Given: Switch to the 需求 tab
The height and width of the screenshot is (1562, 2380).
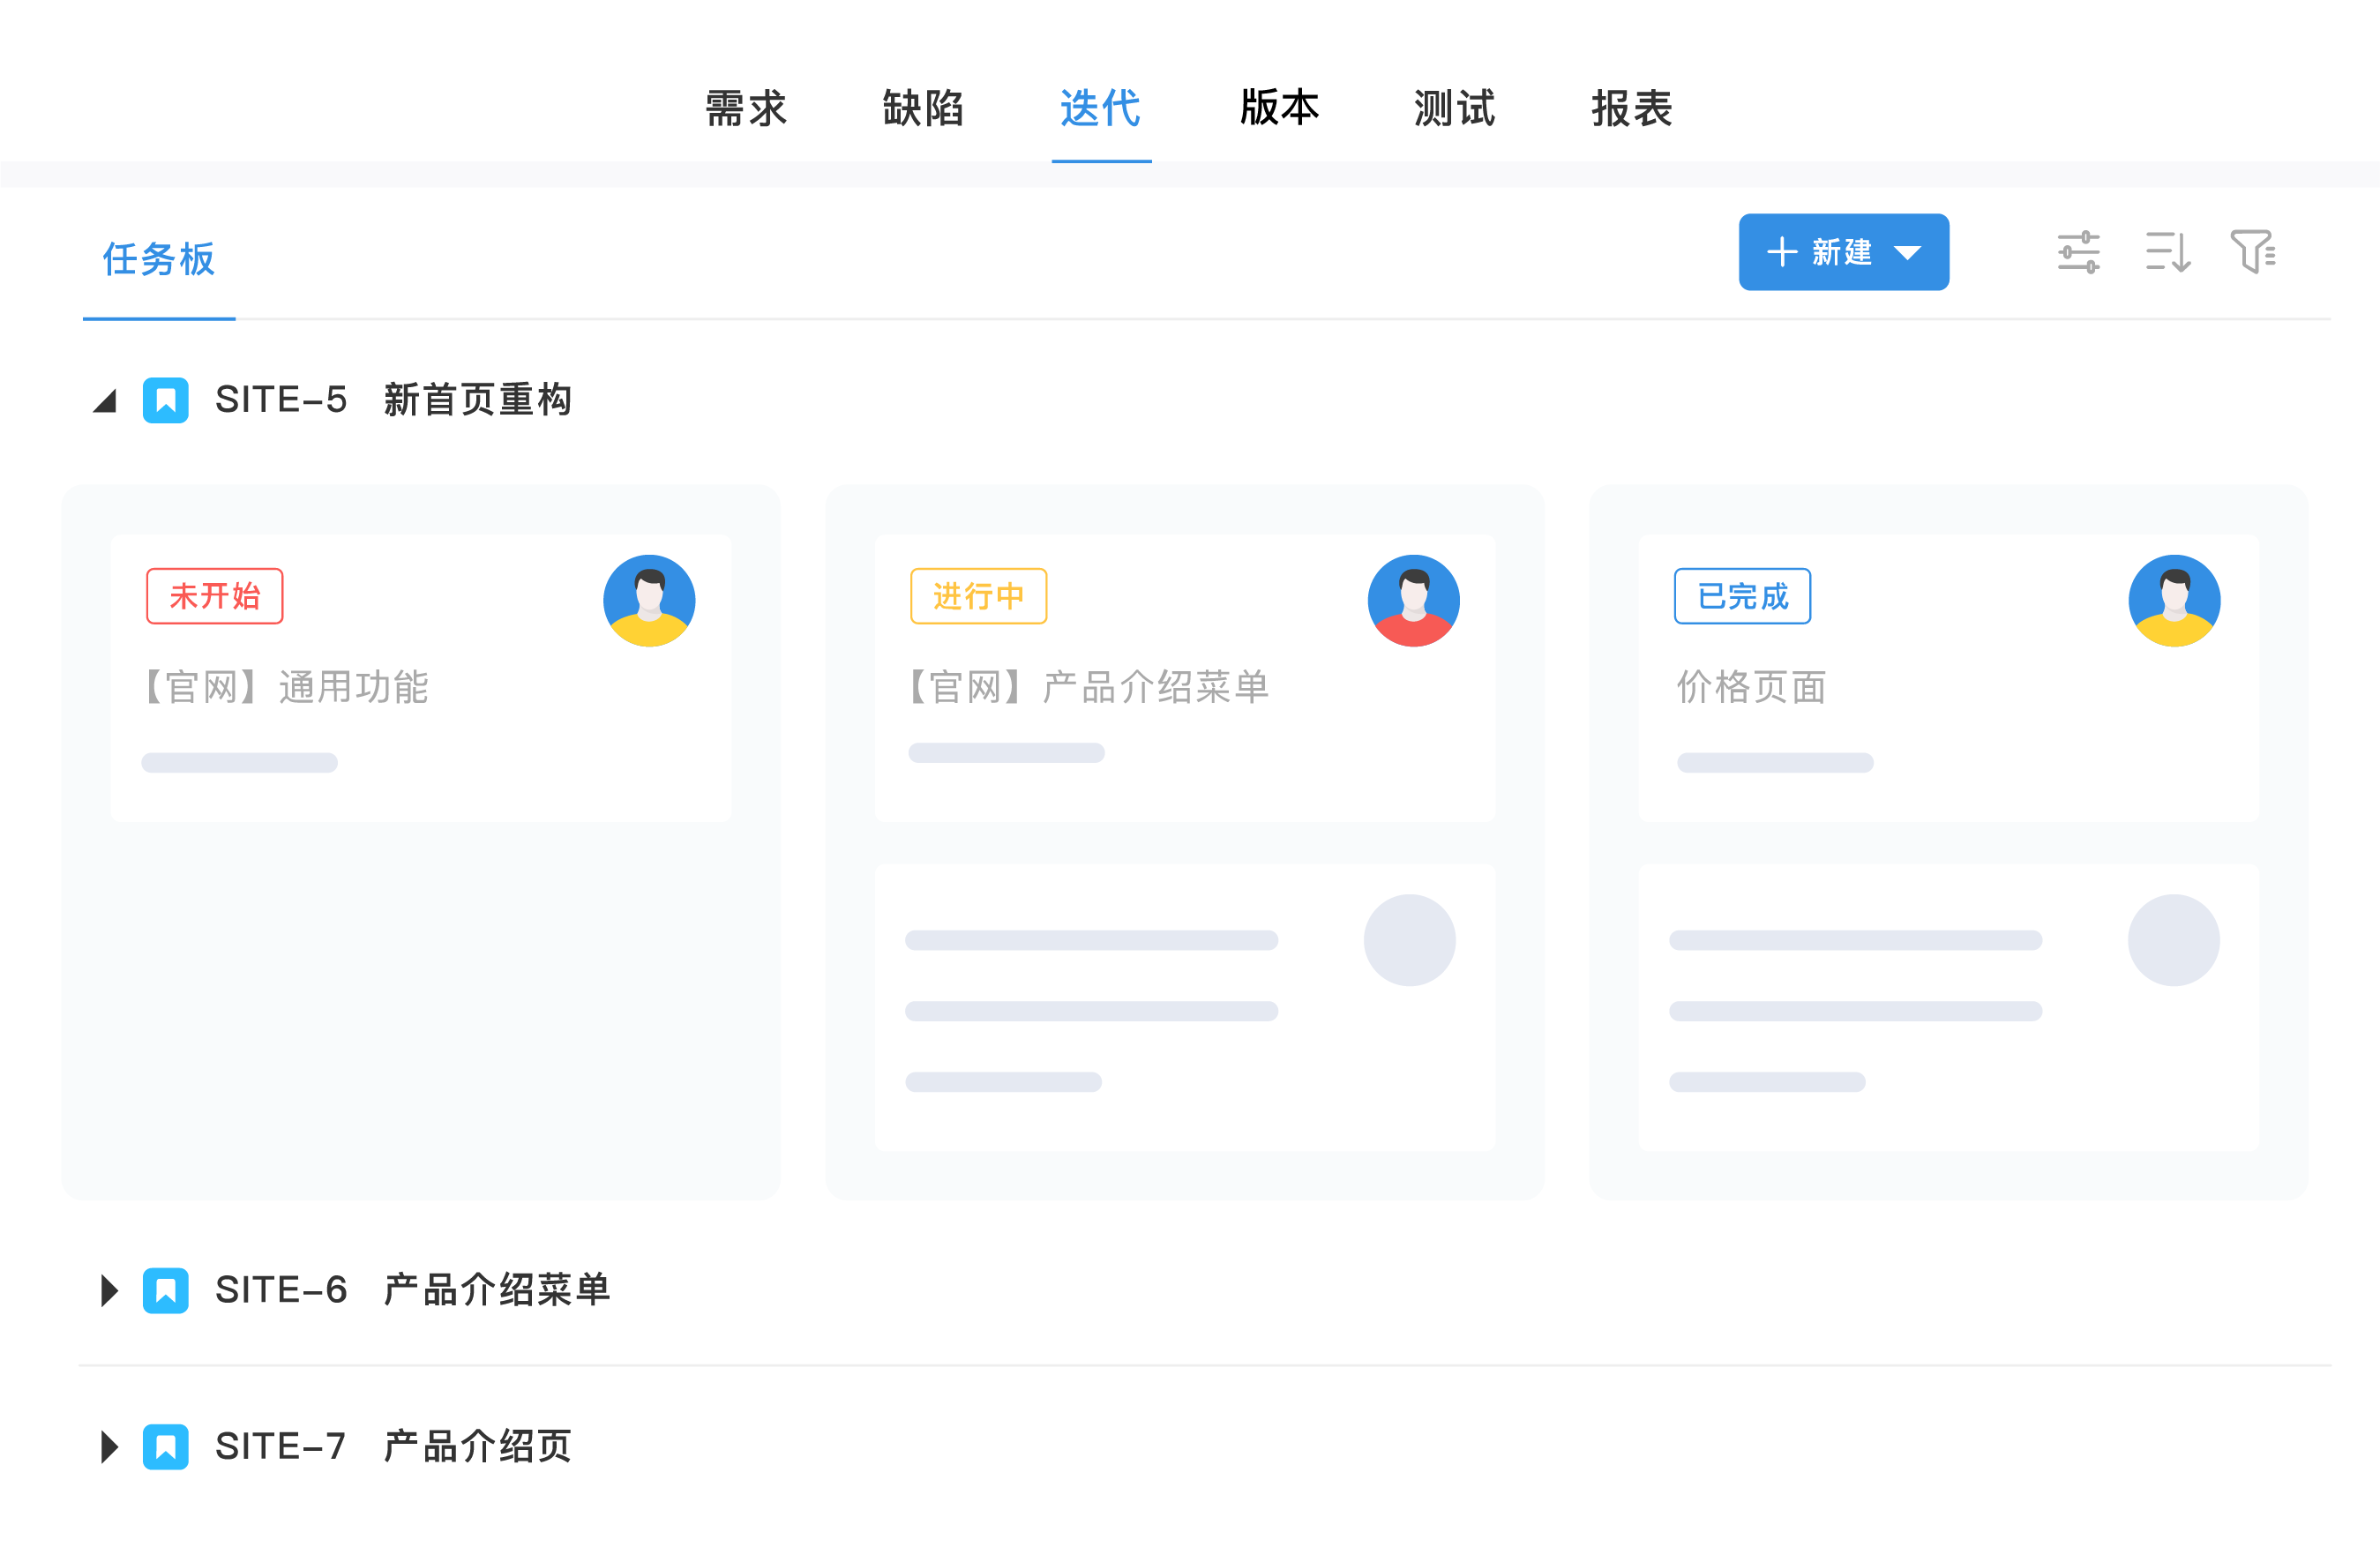Looking at the screenshot, I should [x=746, y=108].
